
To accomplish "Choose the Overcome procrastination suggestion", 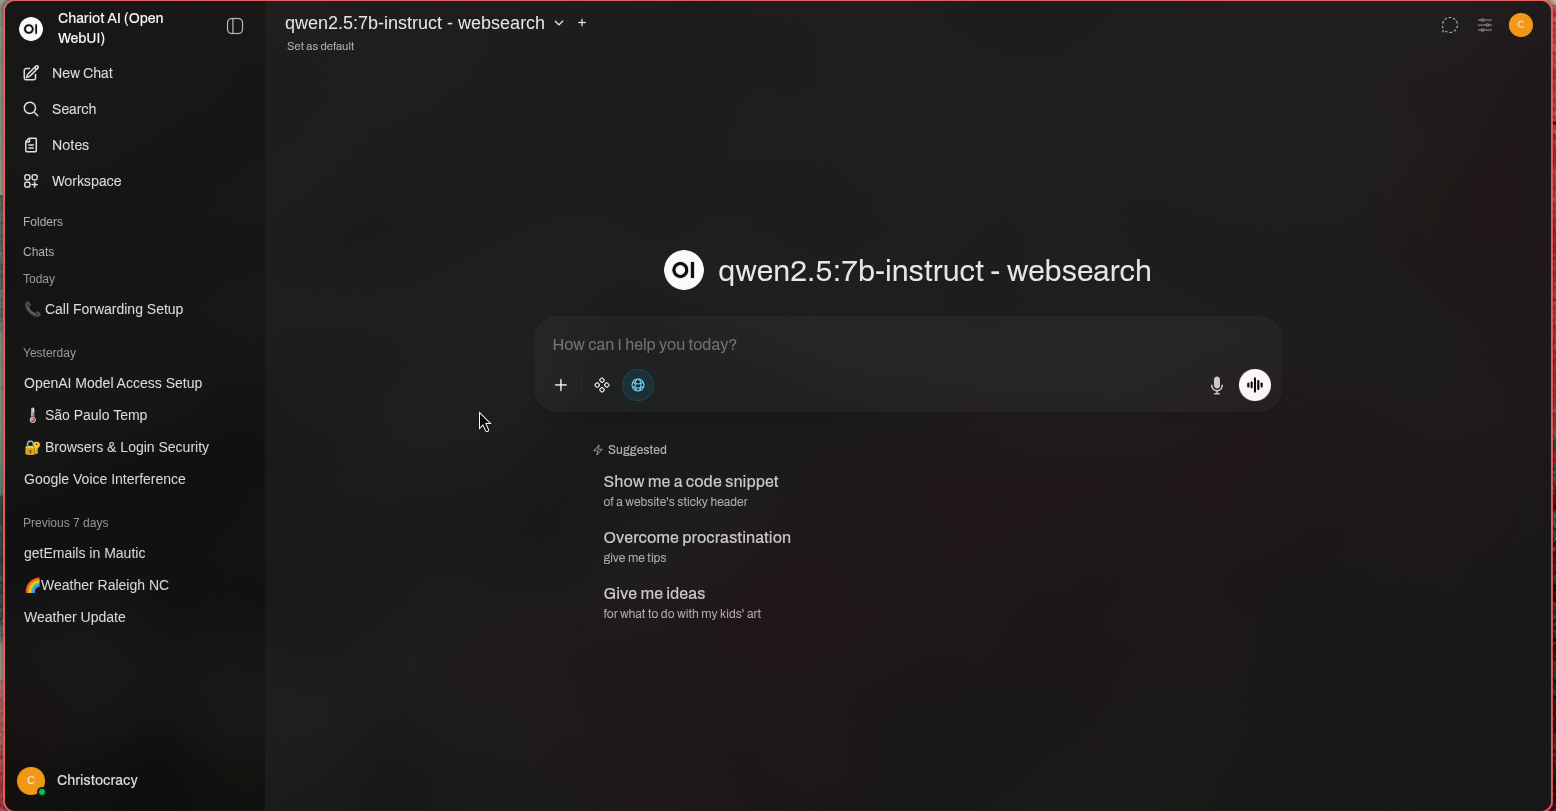I will tap(697, 545).
